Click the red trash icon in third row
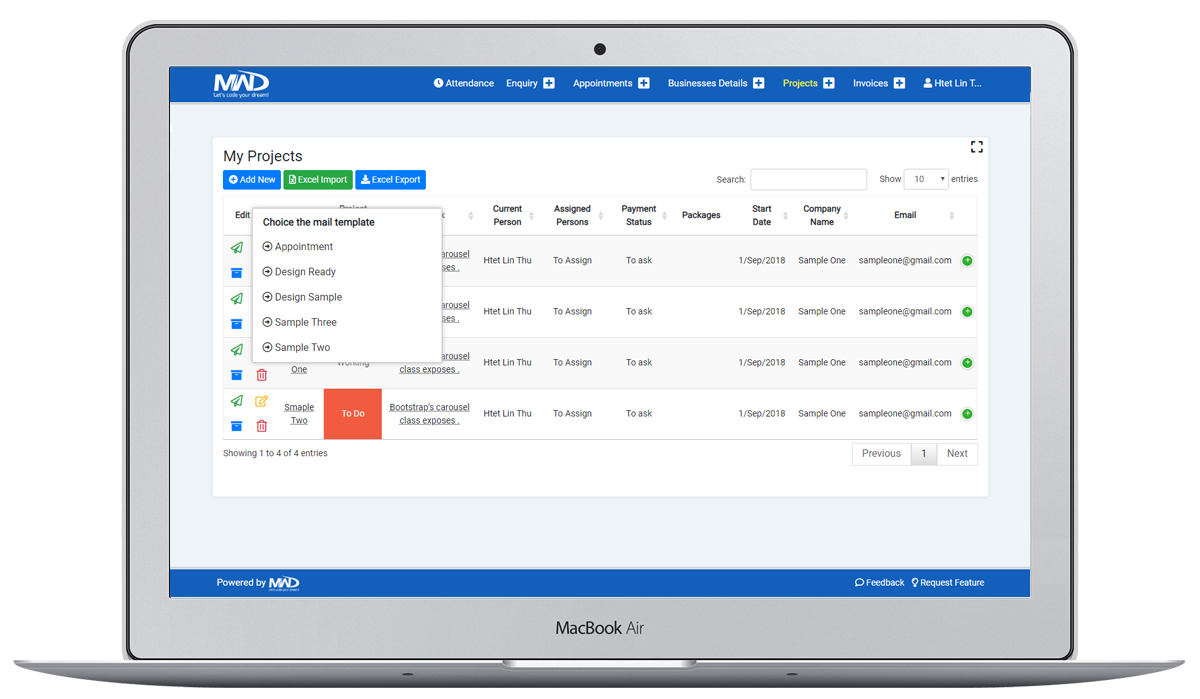1200x699 pixels. click(261, 375)
